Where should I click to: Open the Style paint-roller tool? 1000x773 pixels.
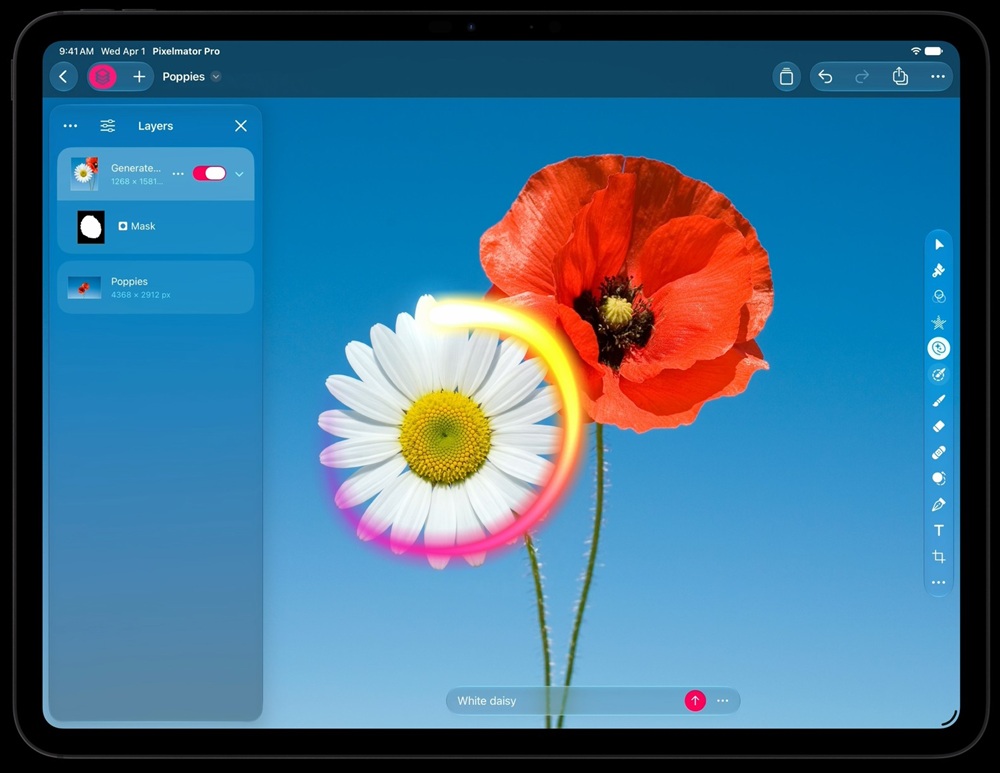[939, 270]
